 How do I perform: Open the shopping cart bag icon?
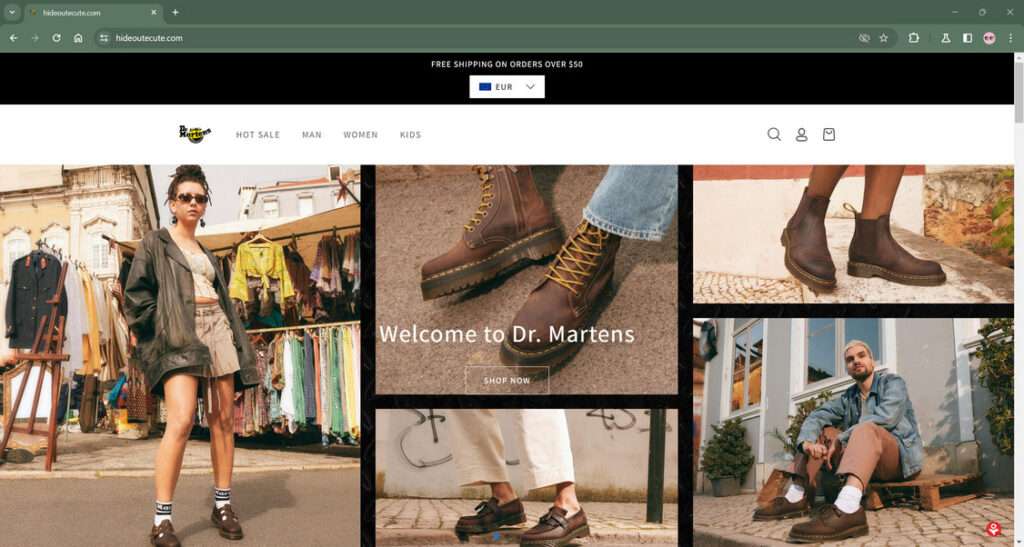click(x=829, y=134)
